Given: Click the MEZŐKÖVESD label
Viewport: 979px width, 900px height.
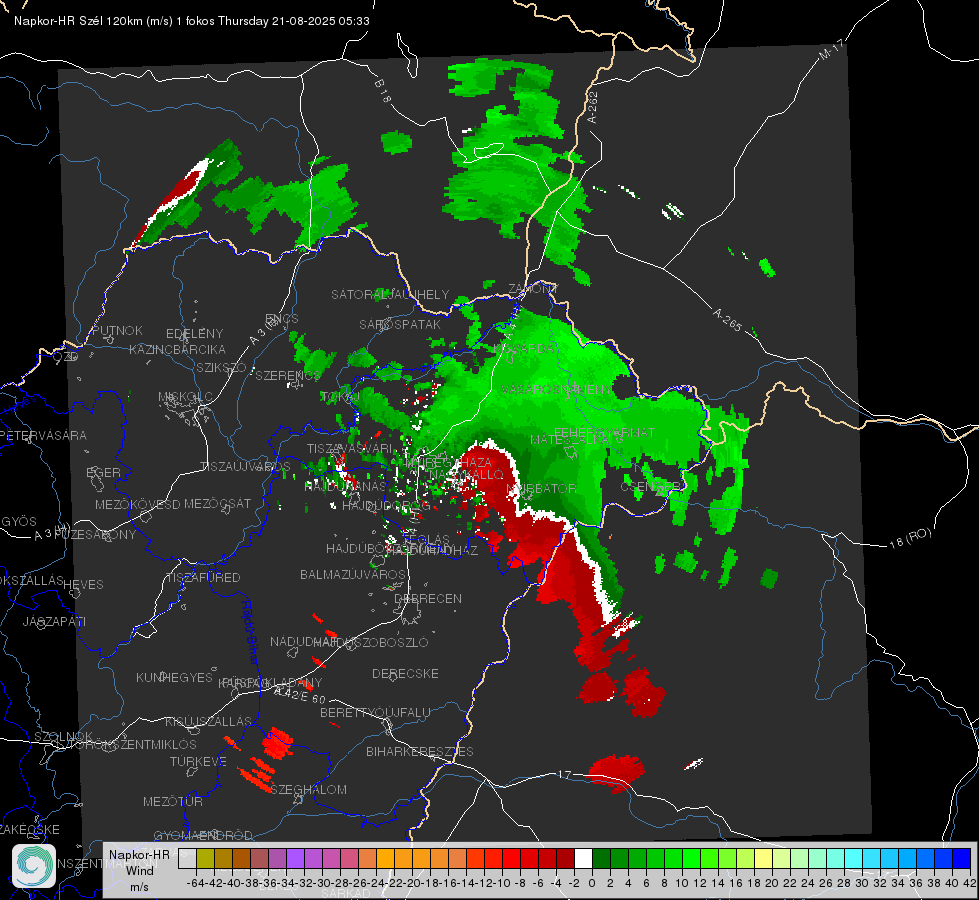Looking at the screenshot, I should tap(137, 504).
